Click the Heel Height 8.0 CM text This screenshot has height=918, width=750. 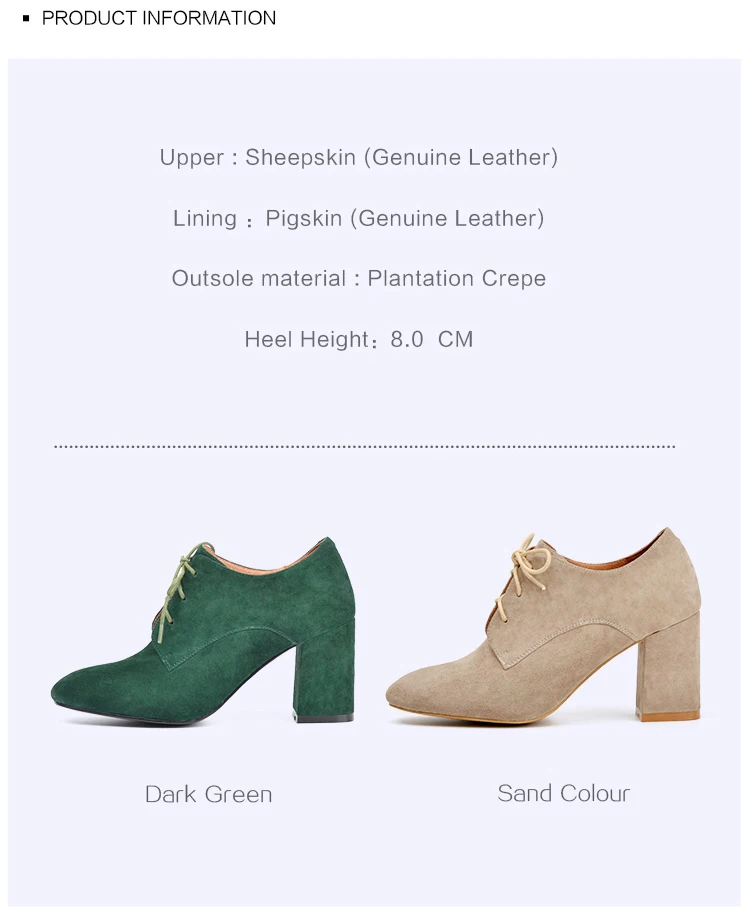click(x=358, y=339)
